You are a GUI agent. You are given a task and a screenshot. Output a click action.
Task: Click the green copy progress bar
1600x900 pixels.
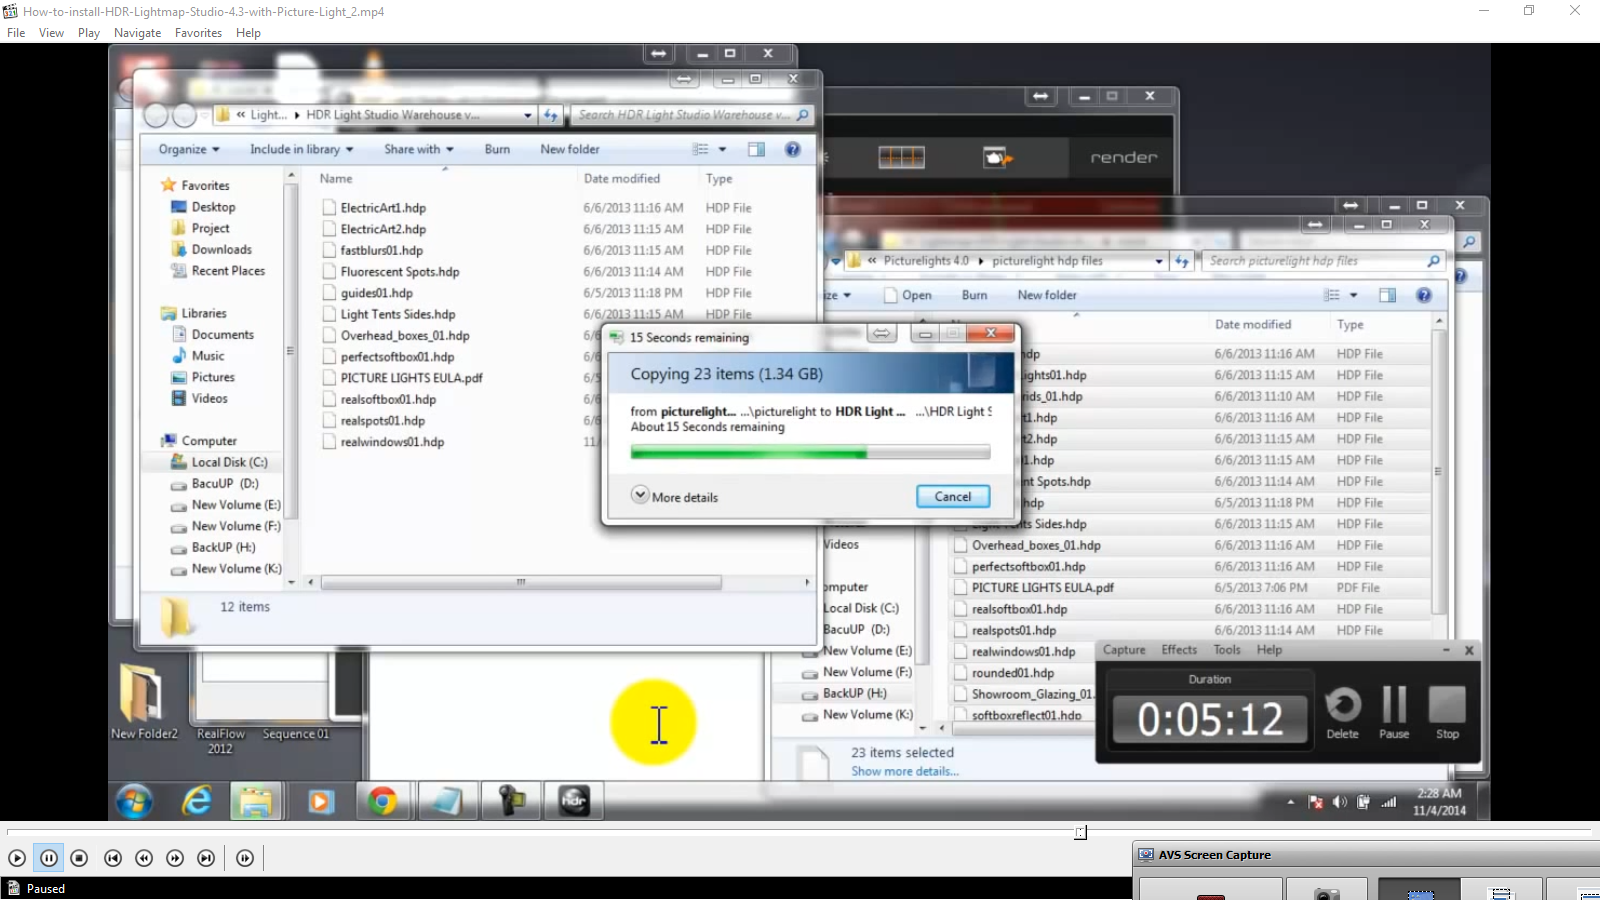click(x=810, y=453)
